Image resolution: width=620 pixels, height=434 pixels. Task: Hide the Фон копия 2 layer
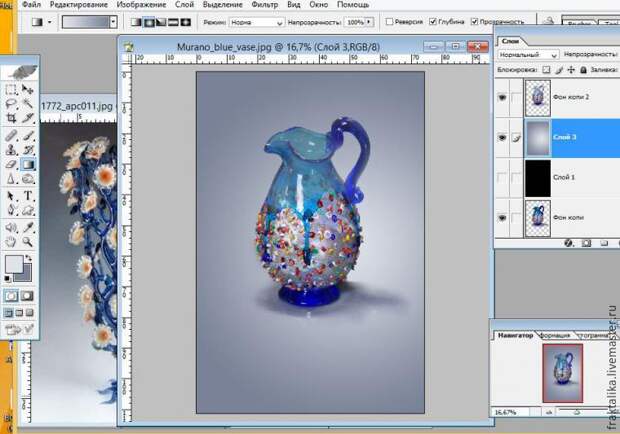pyautogui.click(x=502, y=97)
